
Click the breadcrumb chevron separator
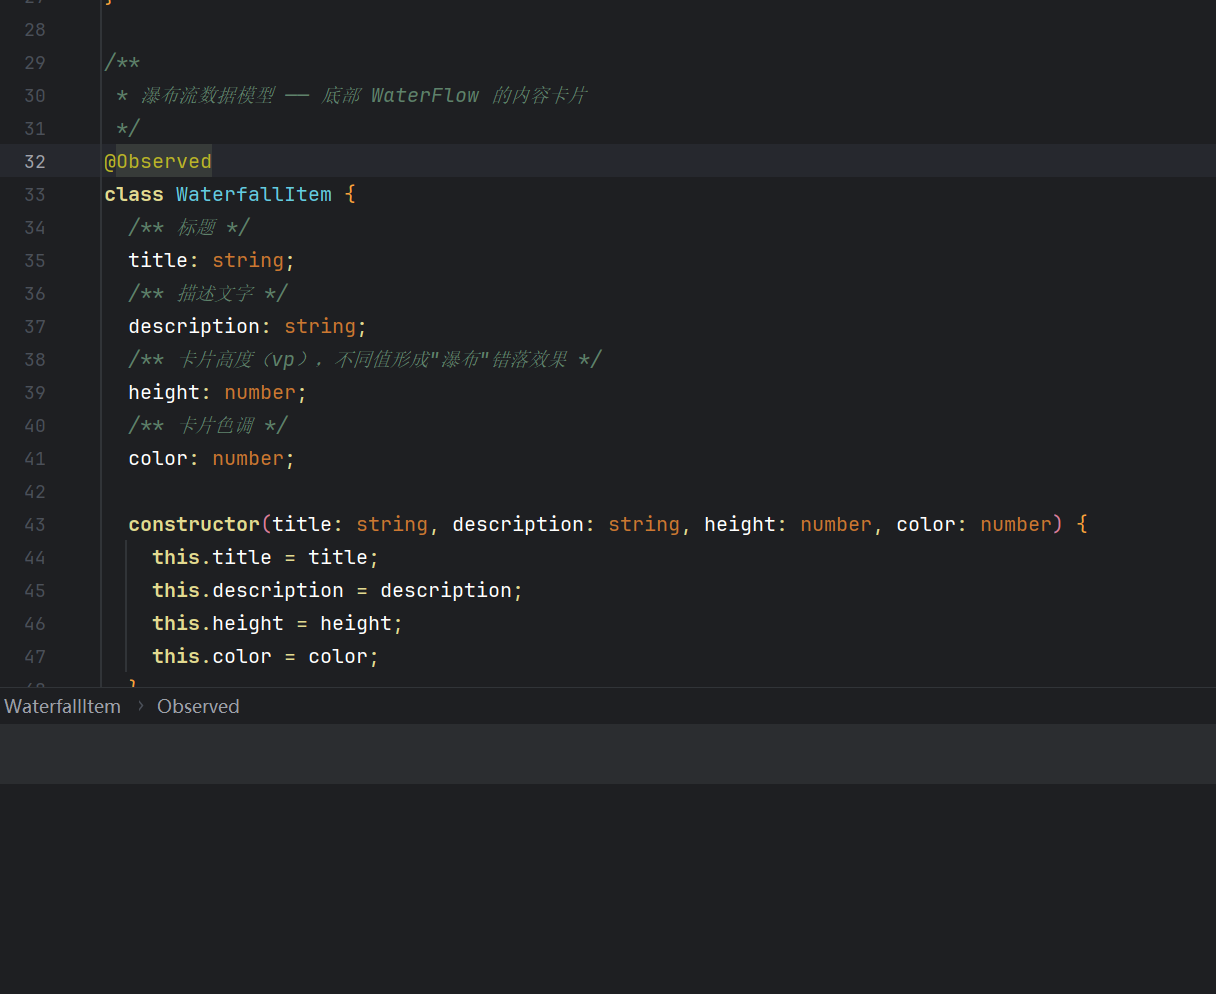[140, 706]
